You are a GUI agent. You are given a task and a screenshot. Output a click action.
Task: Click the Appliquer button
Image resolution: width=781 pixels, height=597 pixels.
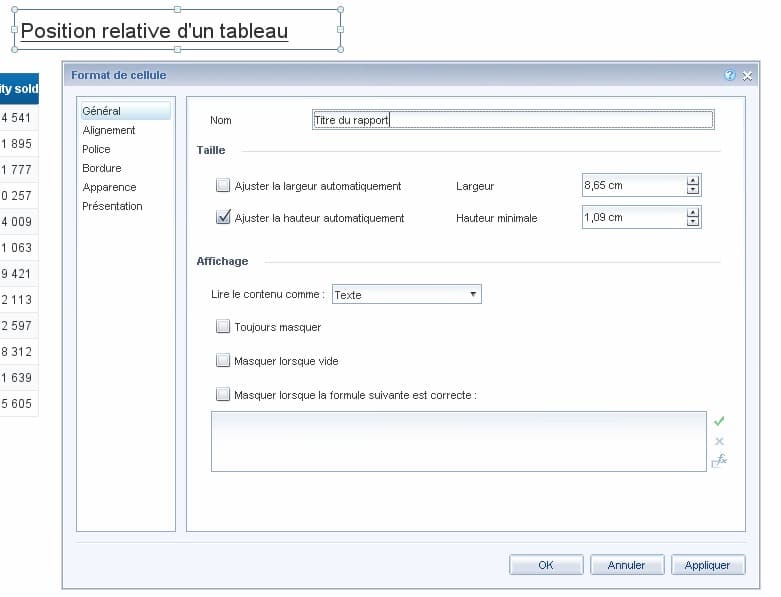click(707, 565)
